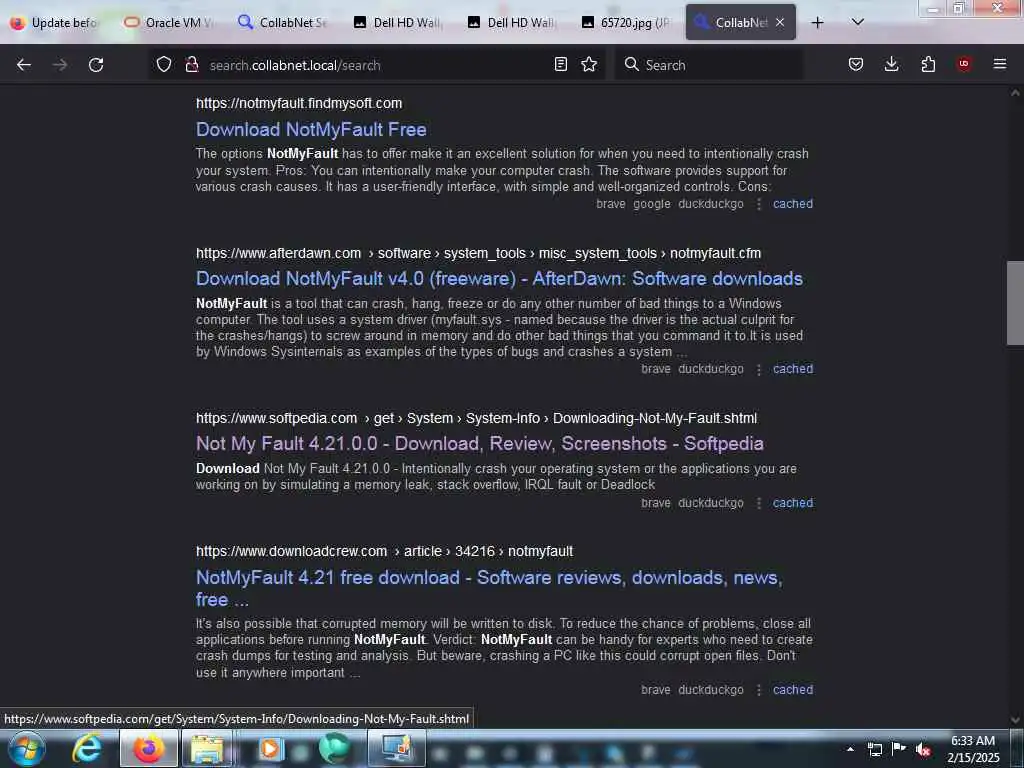Click the scrollbar up arrow

[1015, 93]
